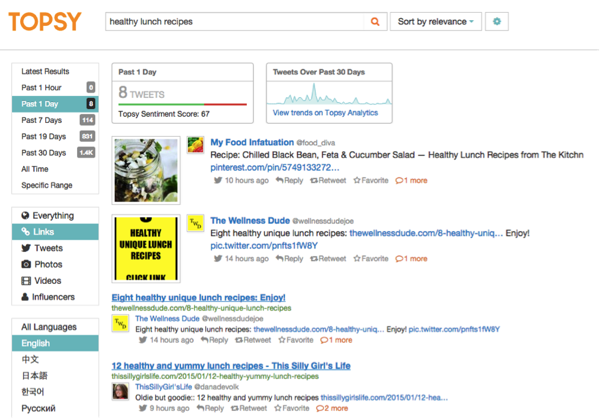Click the orange search magnifier icon
Viewport: 600px width, 418px height.
tap(375, 21)
